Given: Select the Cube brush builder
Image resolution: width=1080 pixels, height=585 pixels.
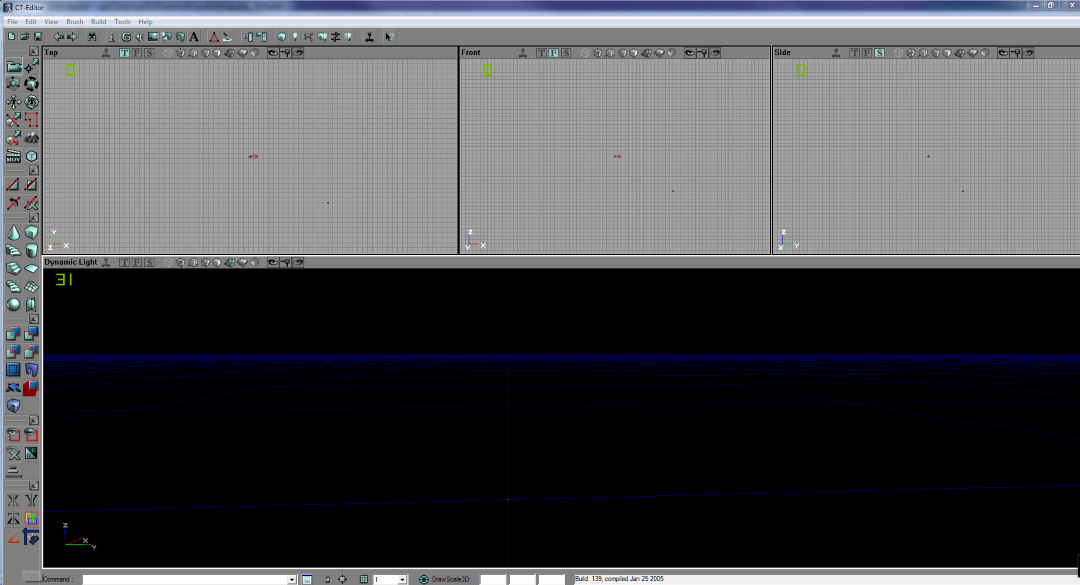Looking at the screenshot, I should (x=32, y=232).
